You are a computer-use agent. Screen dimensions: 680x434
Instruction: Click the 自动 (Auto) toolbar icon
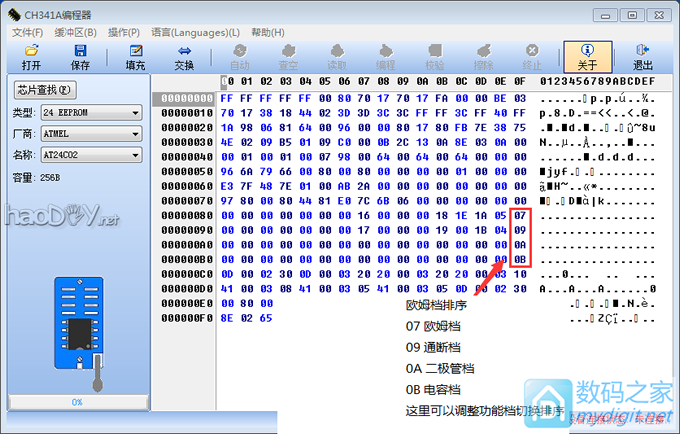(x=240, y=57)
